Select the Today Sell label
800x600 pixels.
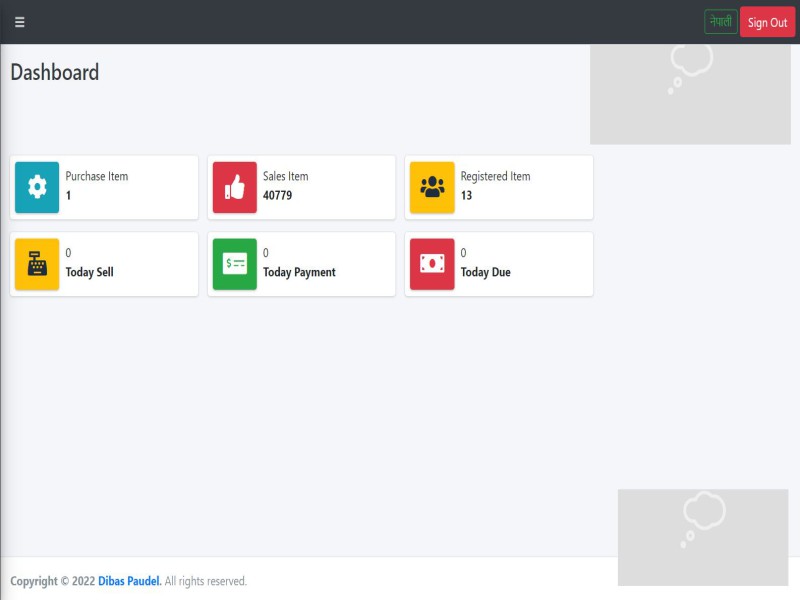coord(90,272)
